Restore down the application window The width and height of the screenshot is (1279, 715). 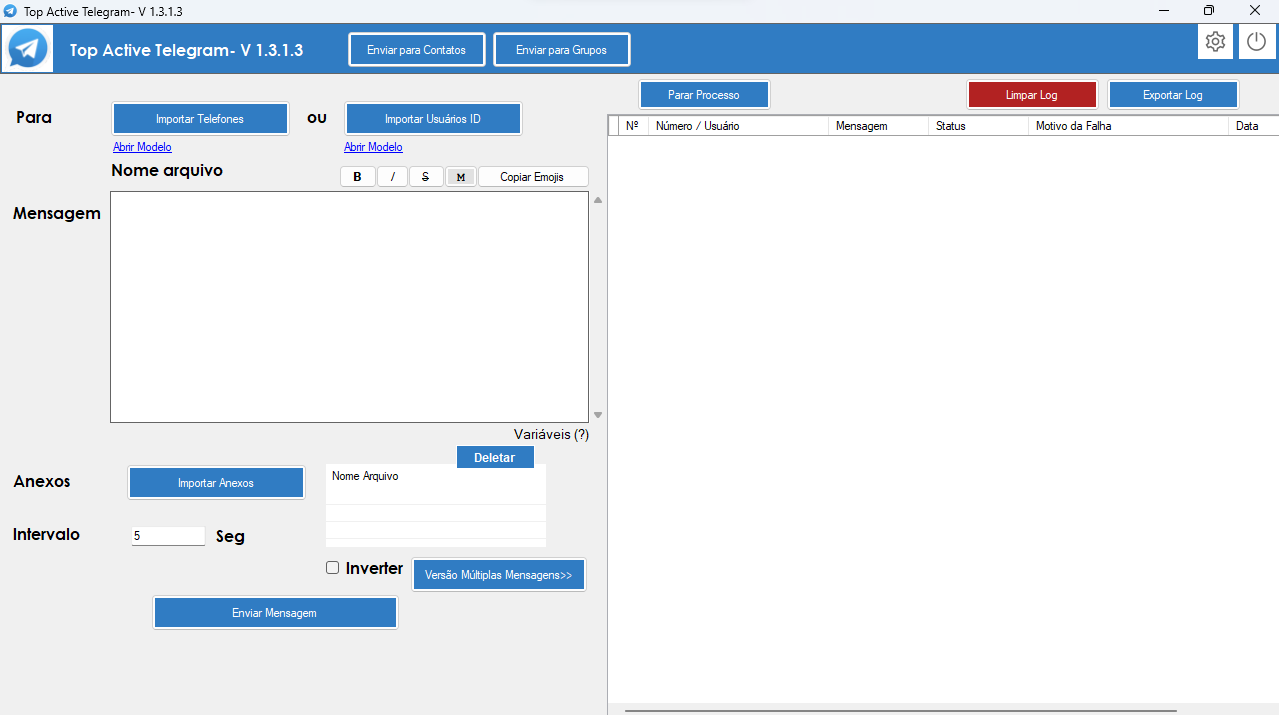click(1209, 11)
